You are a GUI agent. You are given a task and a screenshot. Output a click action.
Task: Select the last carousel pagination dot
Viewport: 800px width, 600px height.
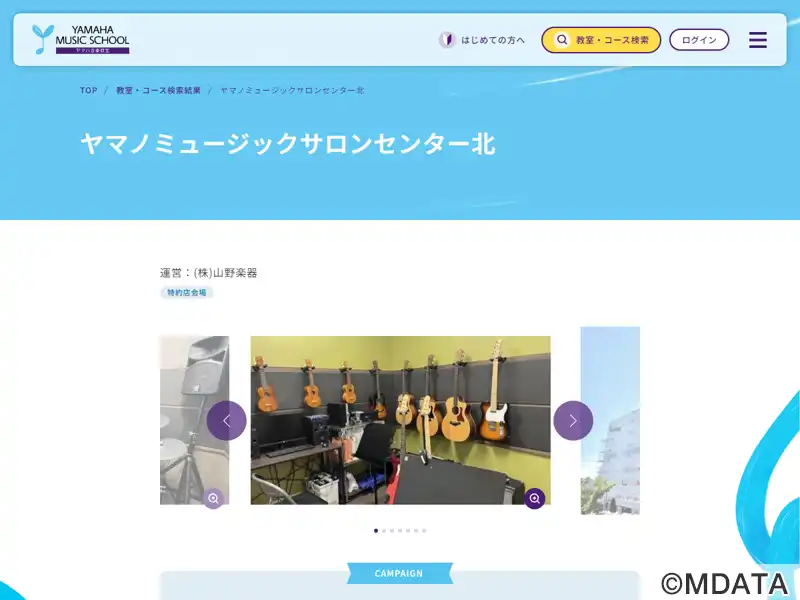click(x=424, y=531)
